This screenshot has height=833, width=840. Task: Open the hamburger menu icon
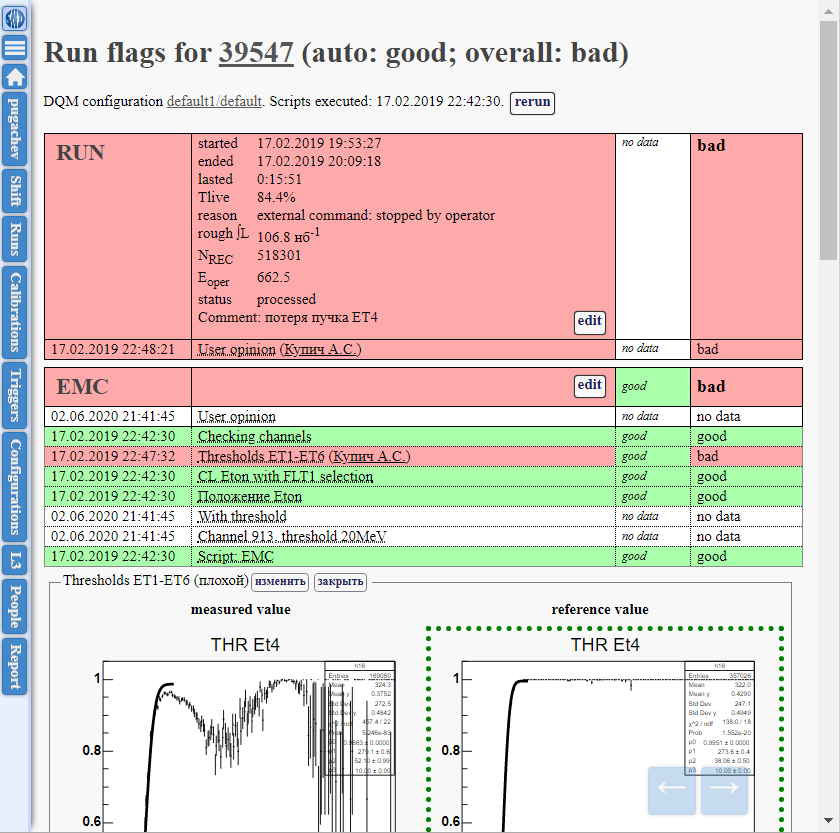pos(15,47)
